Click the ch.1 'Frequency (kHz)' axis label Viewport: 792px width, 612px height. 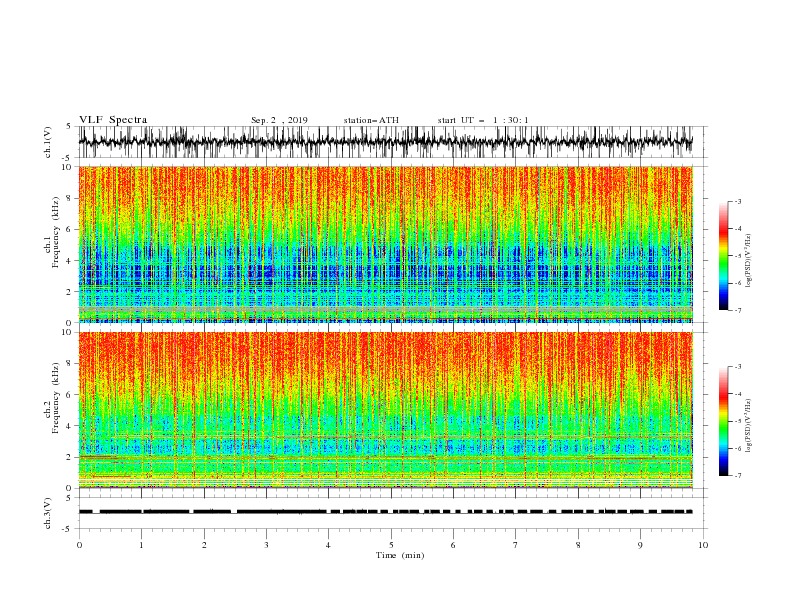point(56,233)
